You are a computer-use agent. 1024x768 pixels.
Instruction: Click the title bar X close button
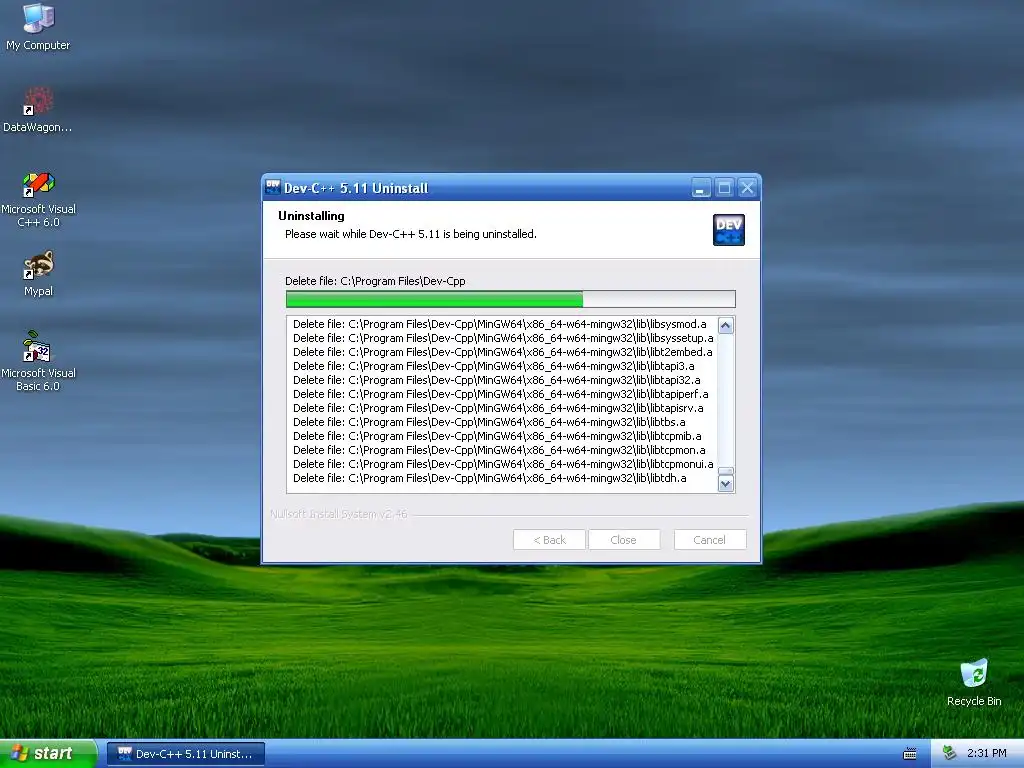(x=748, y=188)
